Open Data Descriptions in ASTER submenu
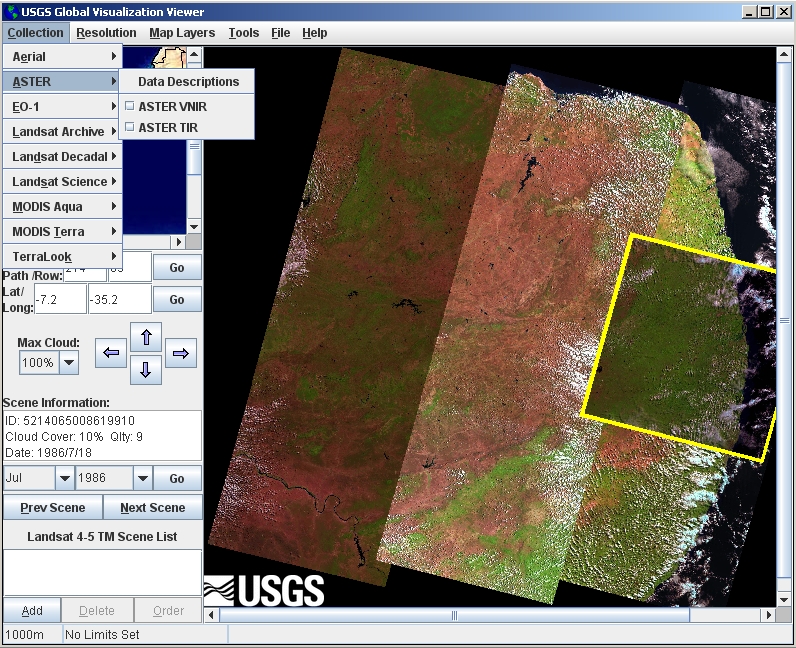This screenshot has width=796, height=648. [x=188, y=81]
